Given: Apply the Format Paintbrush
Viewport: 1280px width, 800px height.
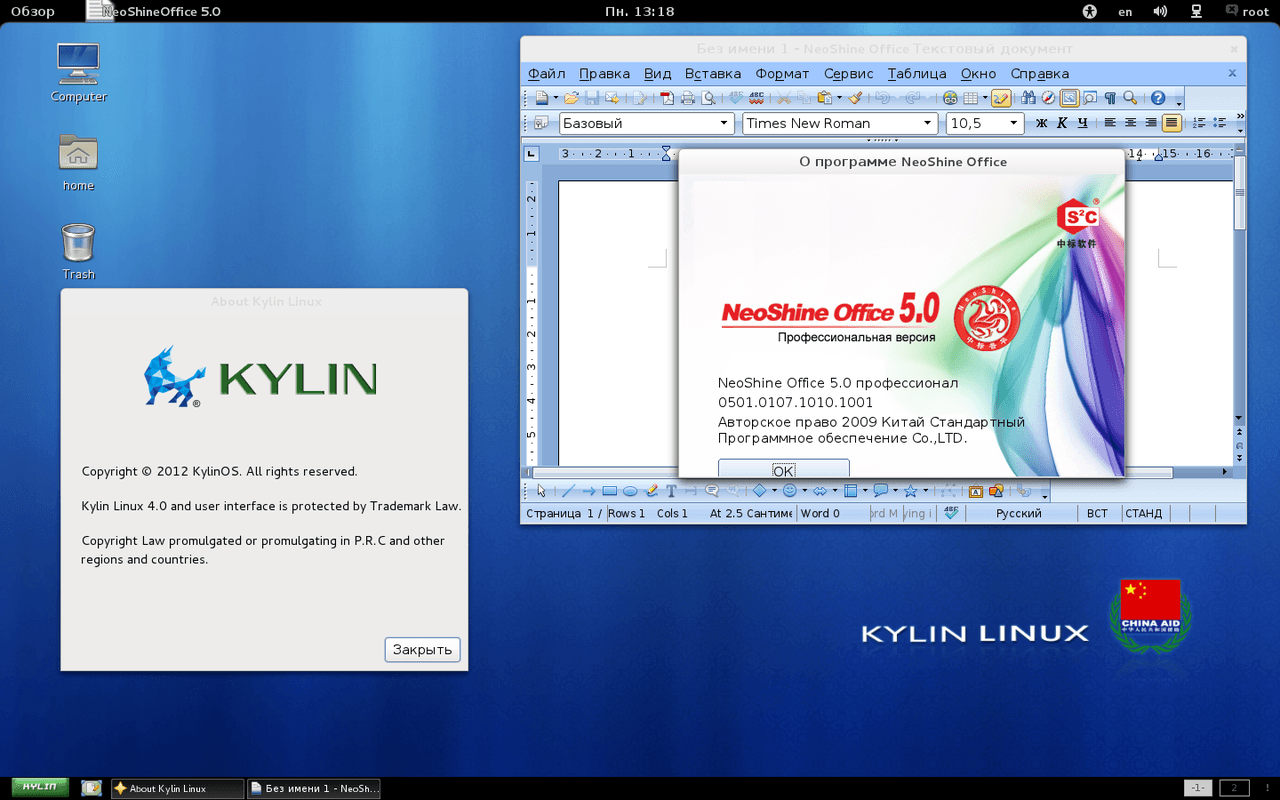Looking at the screenshot, I should coord(855,98).
